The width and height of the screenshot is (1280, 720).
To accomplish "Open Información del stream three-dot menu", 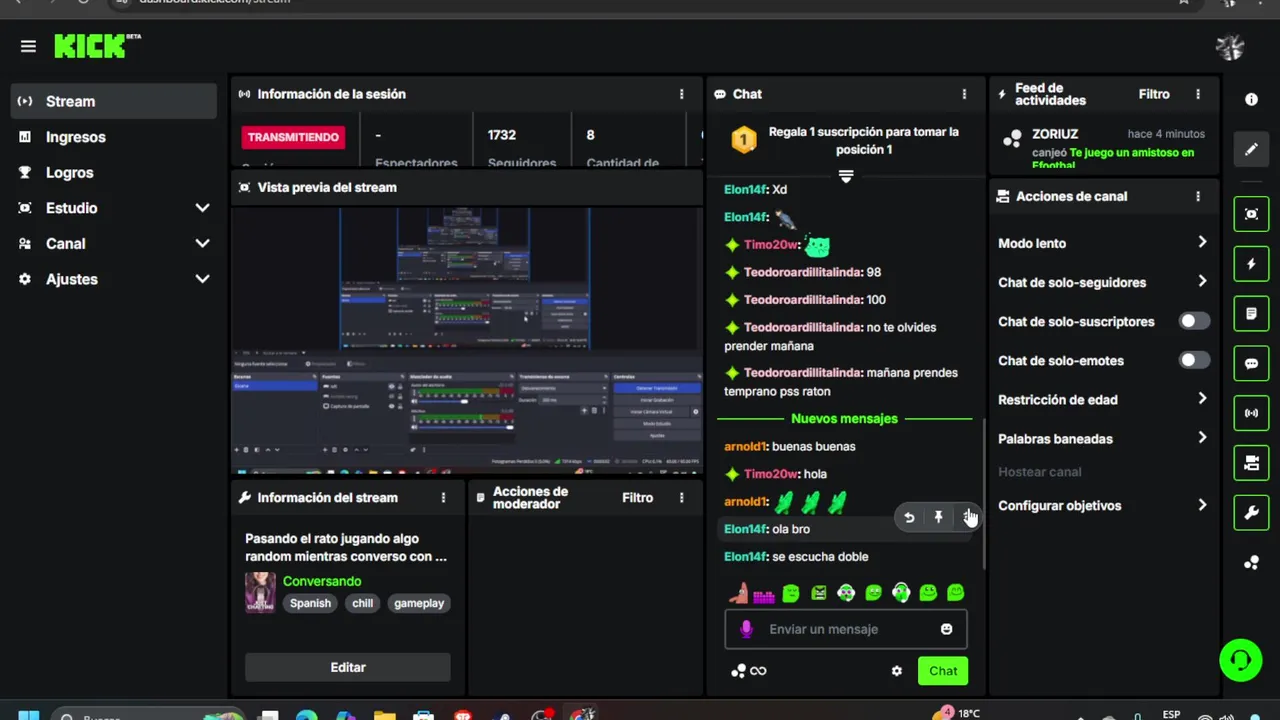I will [443, 497].
